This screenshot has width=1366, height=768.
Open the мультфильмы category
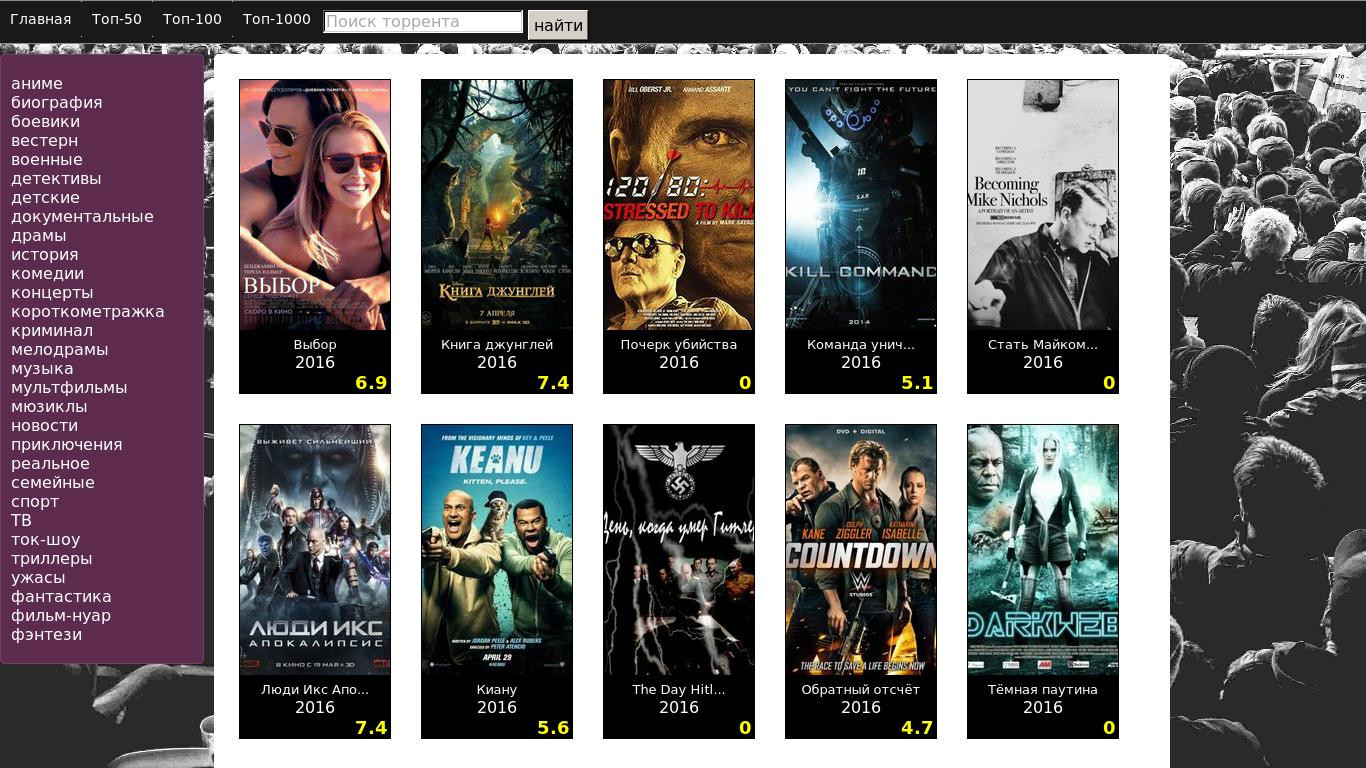[x=69, y=388]
